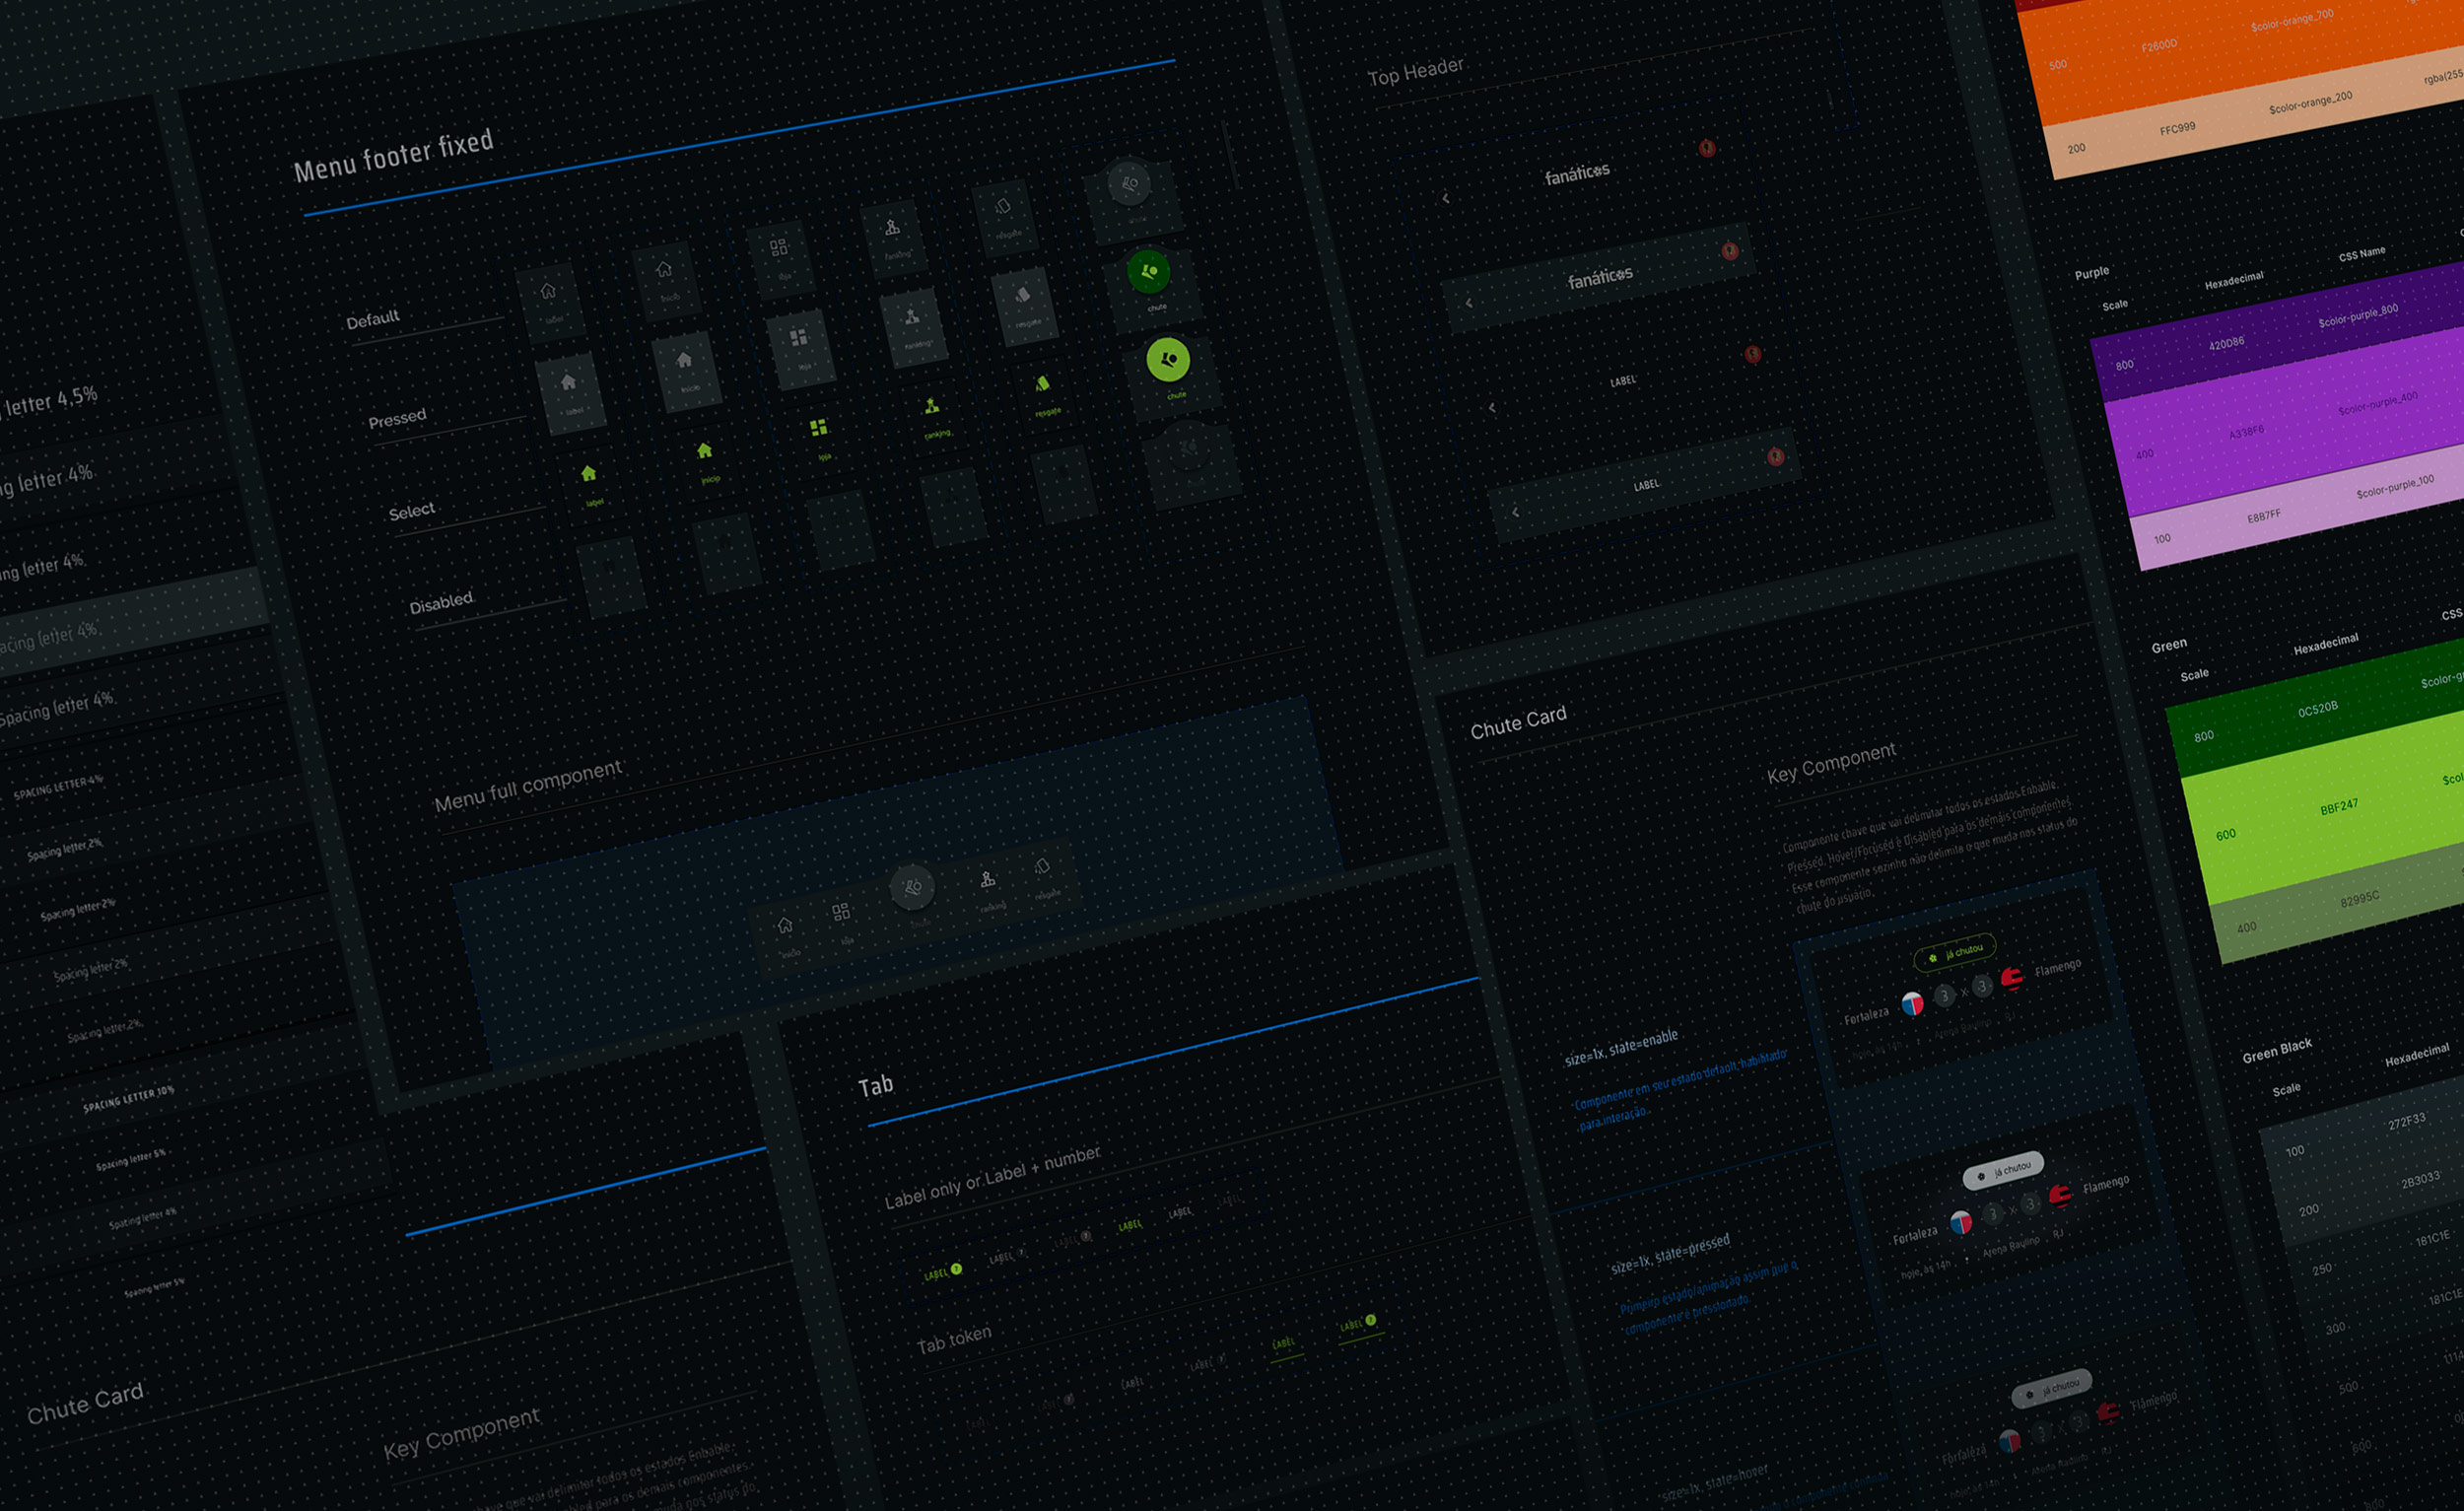Screen dimensions: 2464x1511
Task: Click the 'Top Header' heading
Action: coord(1415,71)
